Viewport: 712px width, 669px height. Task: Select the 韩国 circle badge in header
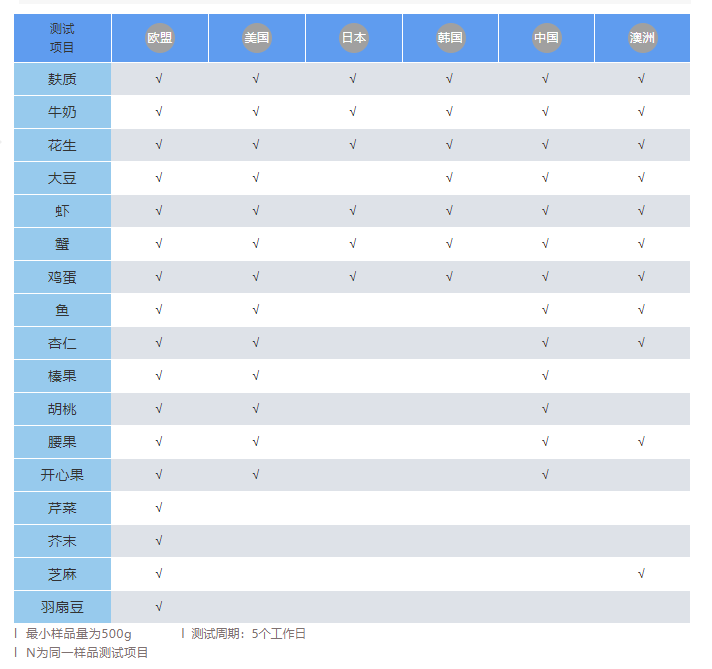point(450,38)
